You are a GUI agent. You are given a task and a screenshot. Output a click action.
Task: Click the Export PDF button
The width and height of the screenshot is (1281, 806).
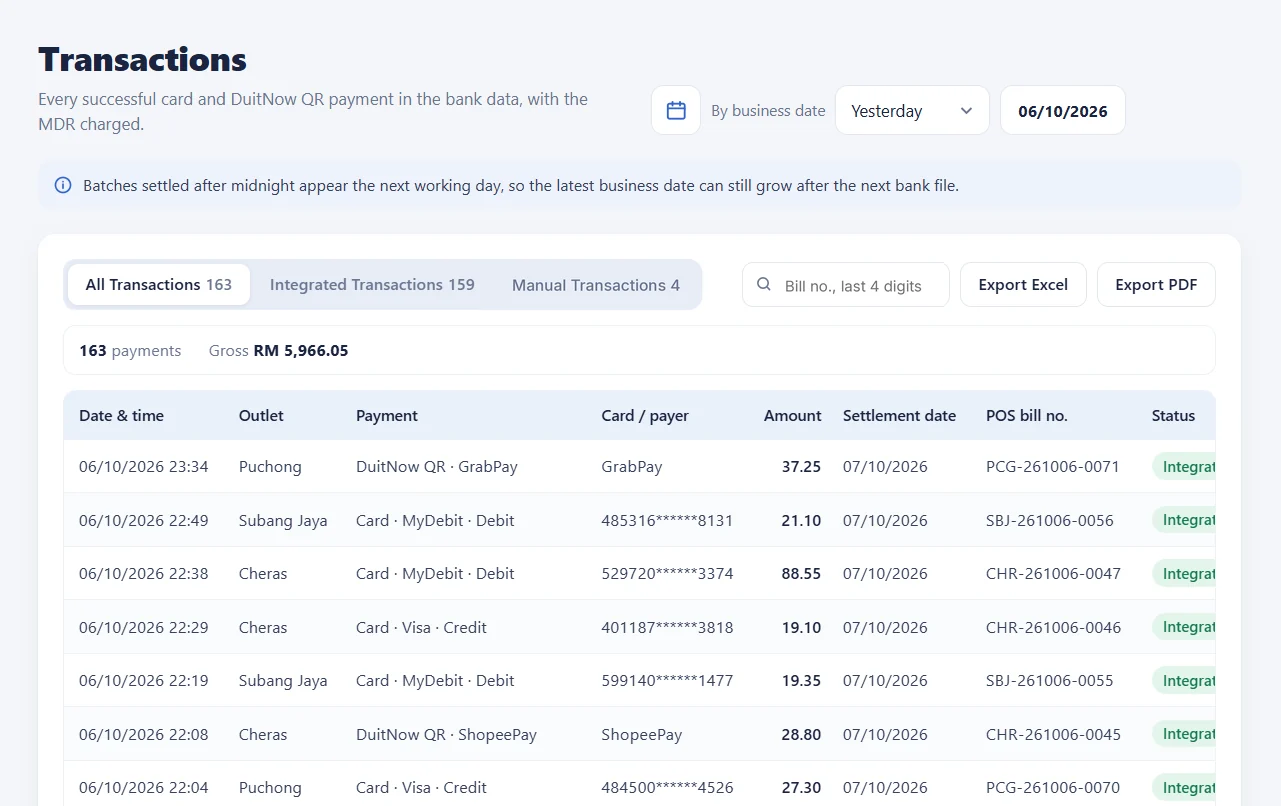coord(1156,285)
